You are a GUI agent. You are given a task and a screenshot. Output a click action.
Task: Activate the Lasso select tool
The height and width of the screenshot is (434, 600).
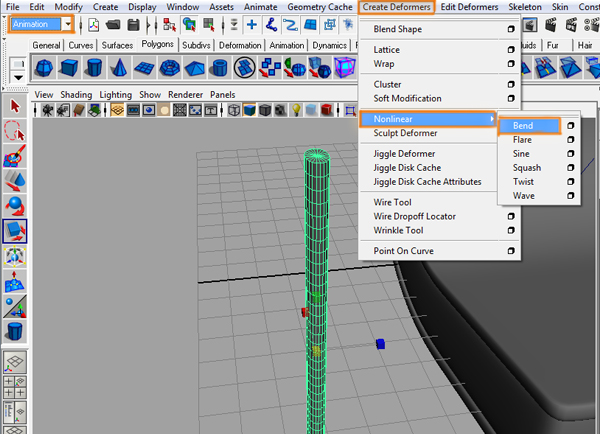pos(15,131)
